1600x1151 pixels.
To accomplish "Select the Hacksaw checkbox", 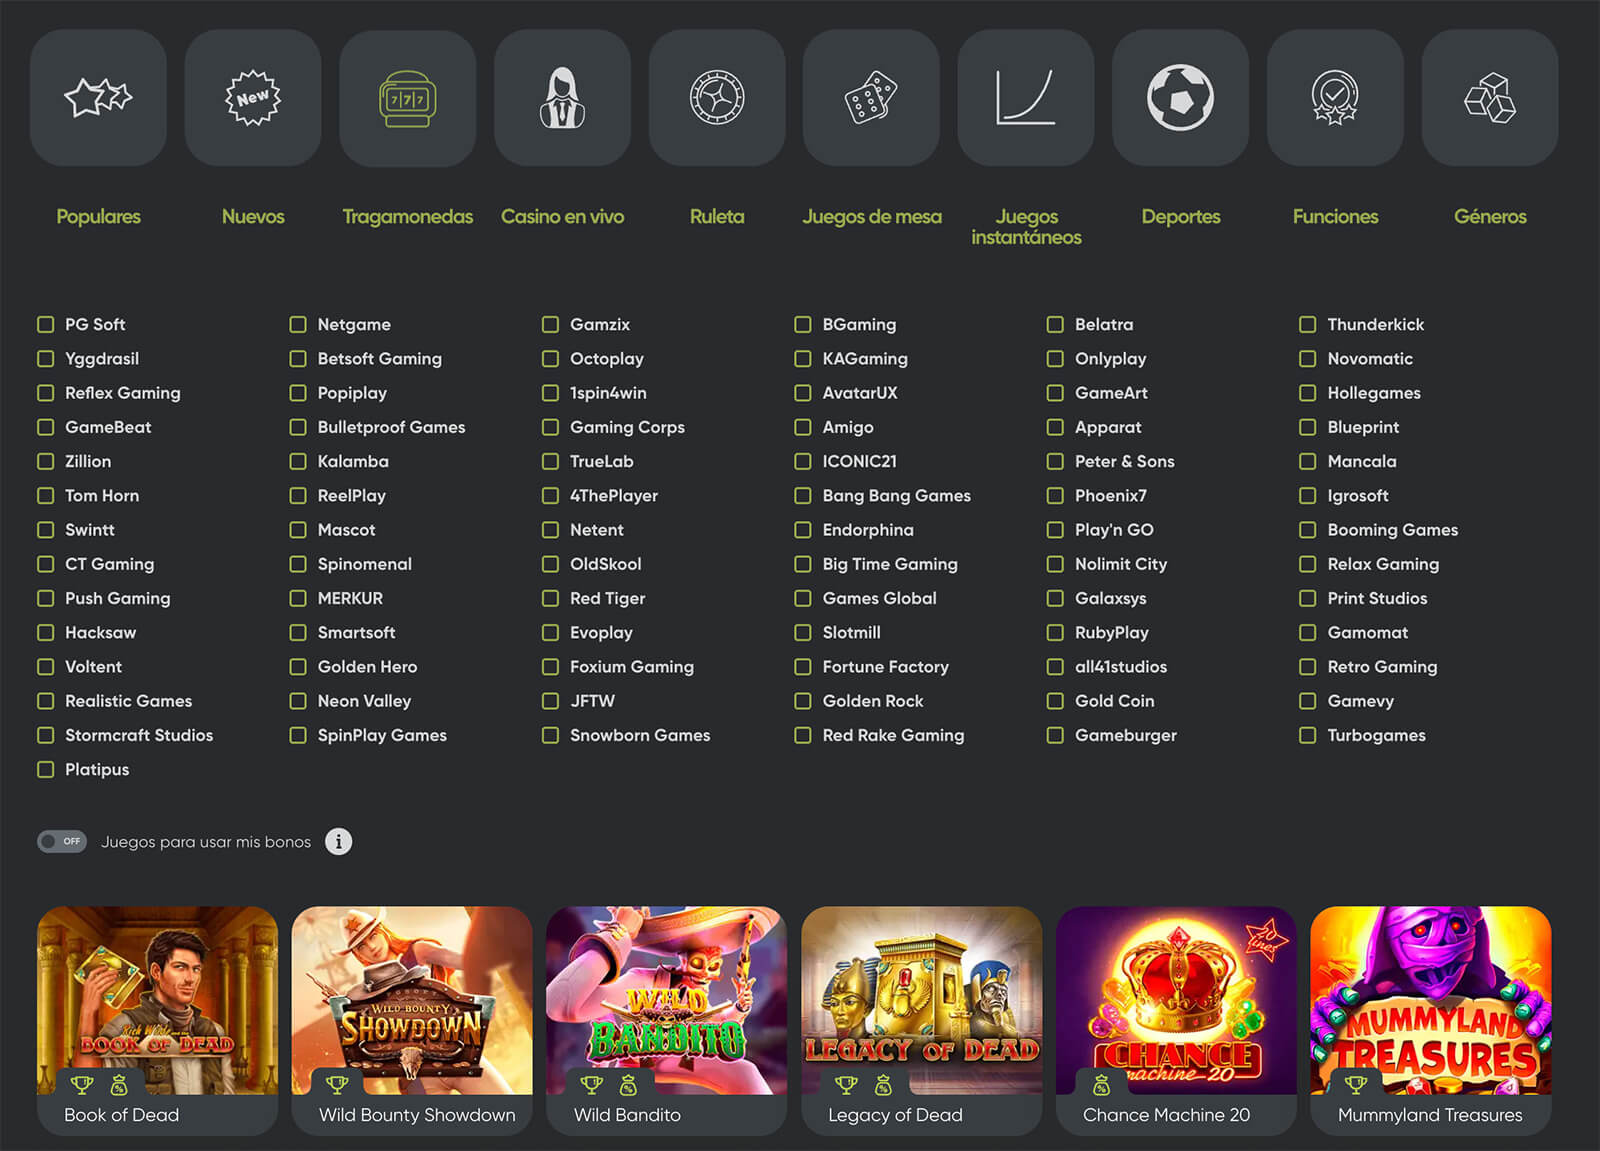I will pos(45,632).
